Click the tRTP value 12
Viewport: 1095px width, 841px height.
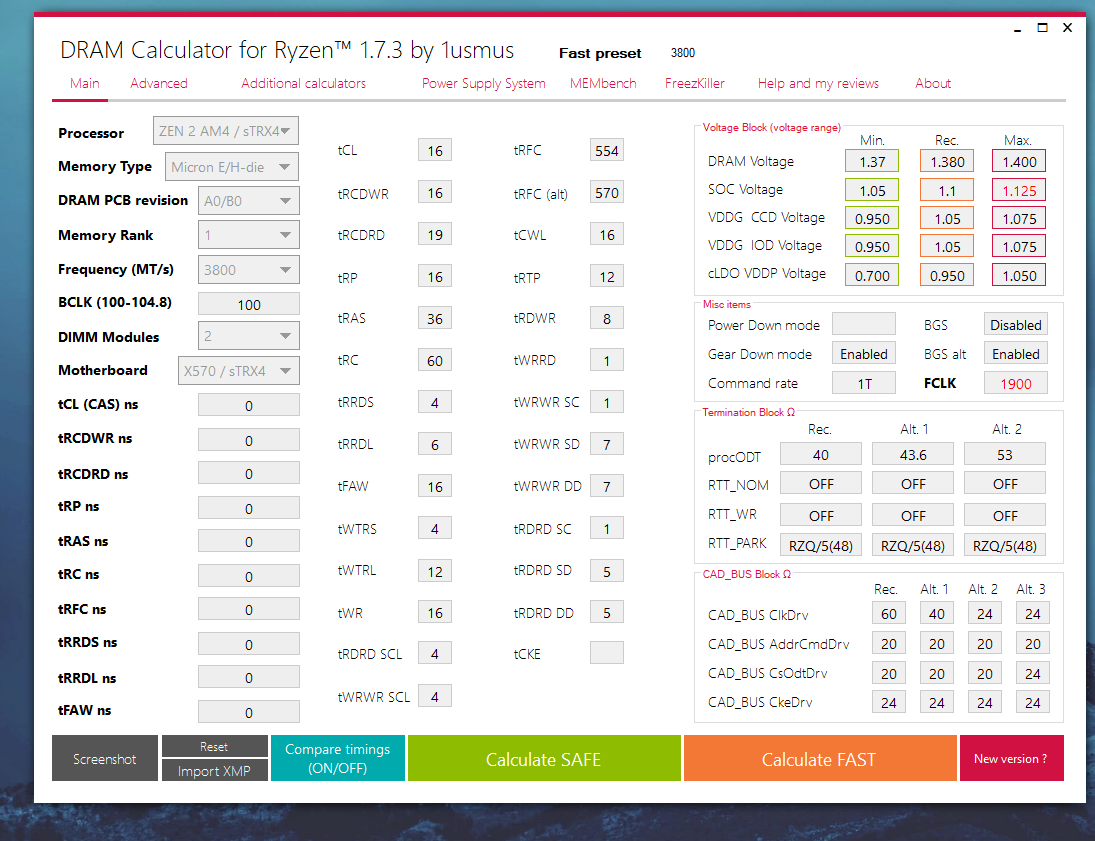click(607, 277)
